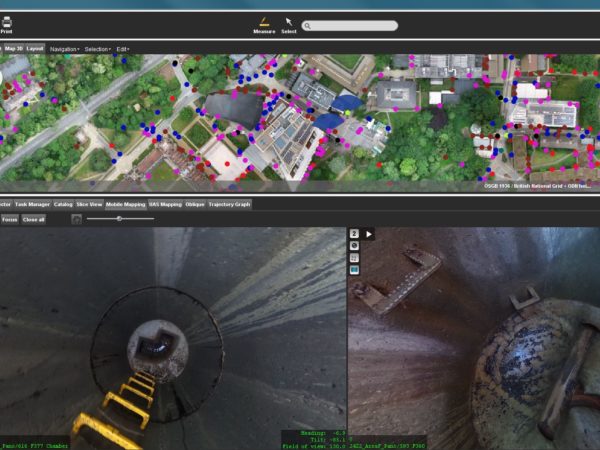Open the Oblique tab

pyautogui.click(x=195, y=204)
